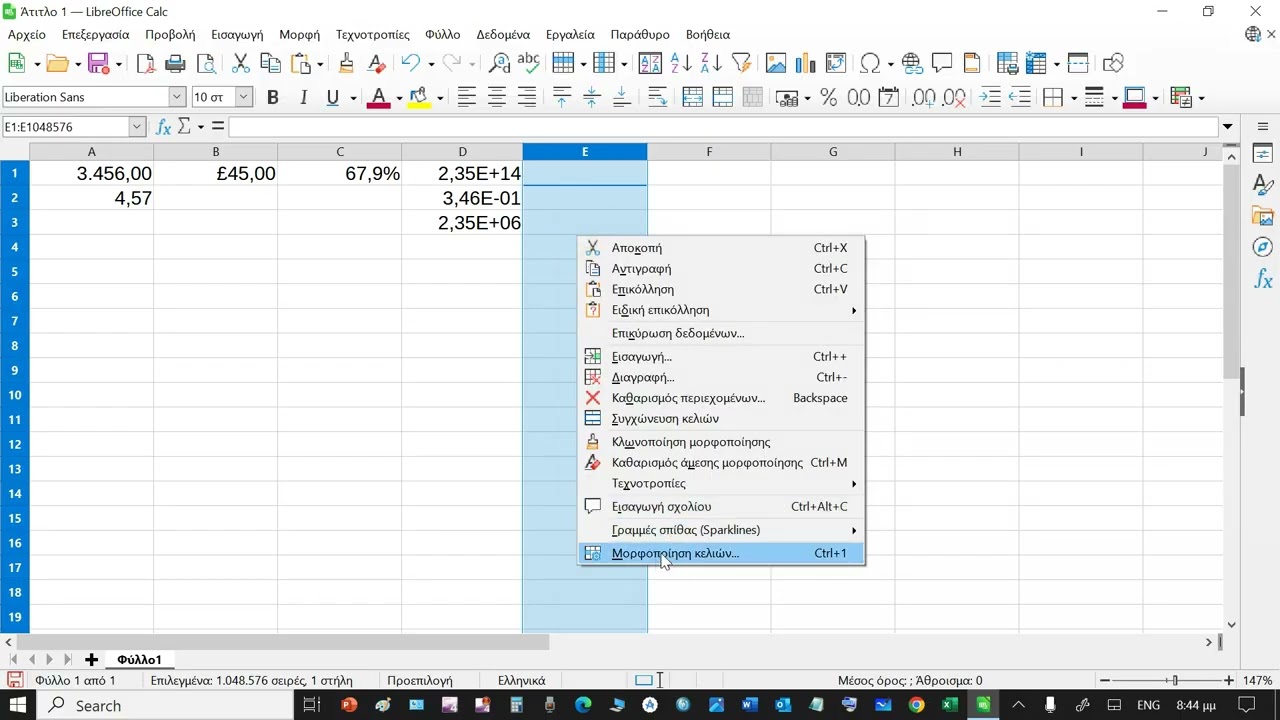
Task: Align text right icon
Action: pyautogui.click(x=526, y=97)
